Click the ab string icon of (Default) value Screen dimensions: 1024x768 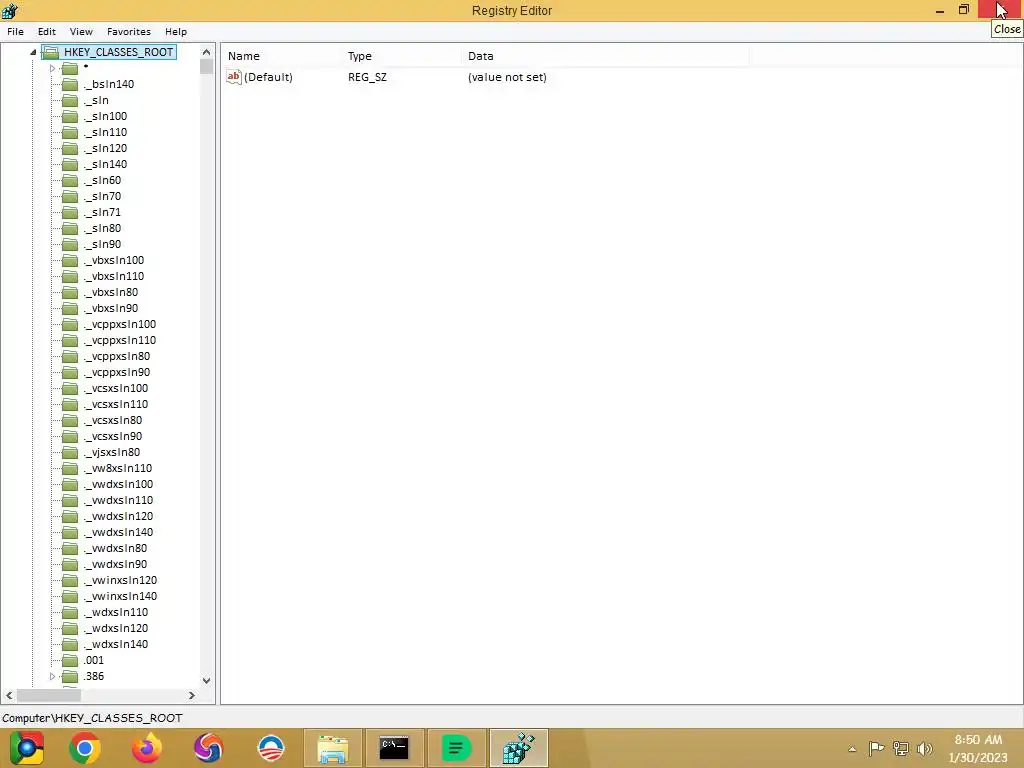point(234,77)
